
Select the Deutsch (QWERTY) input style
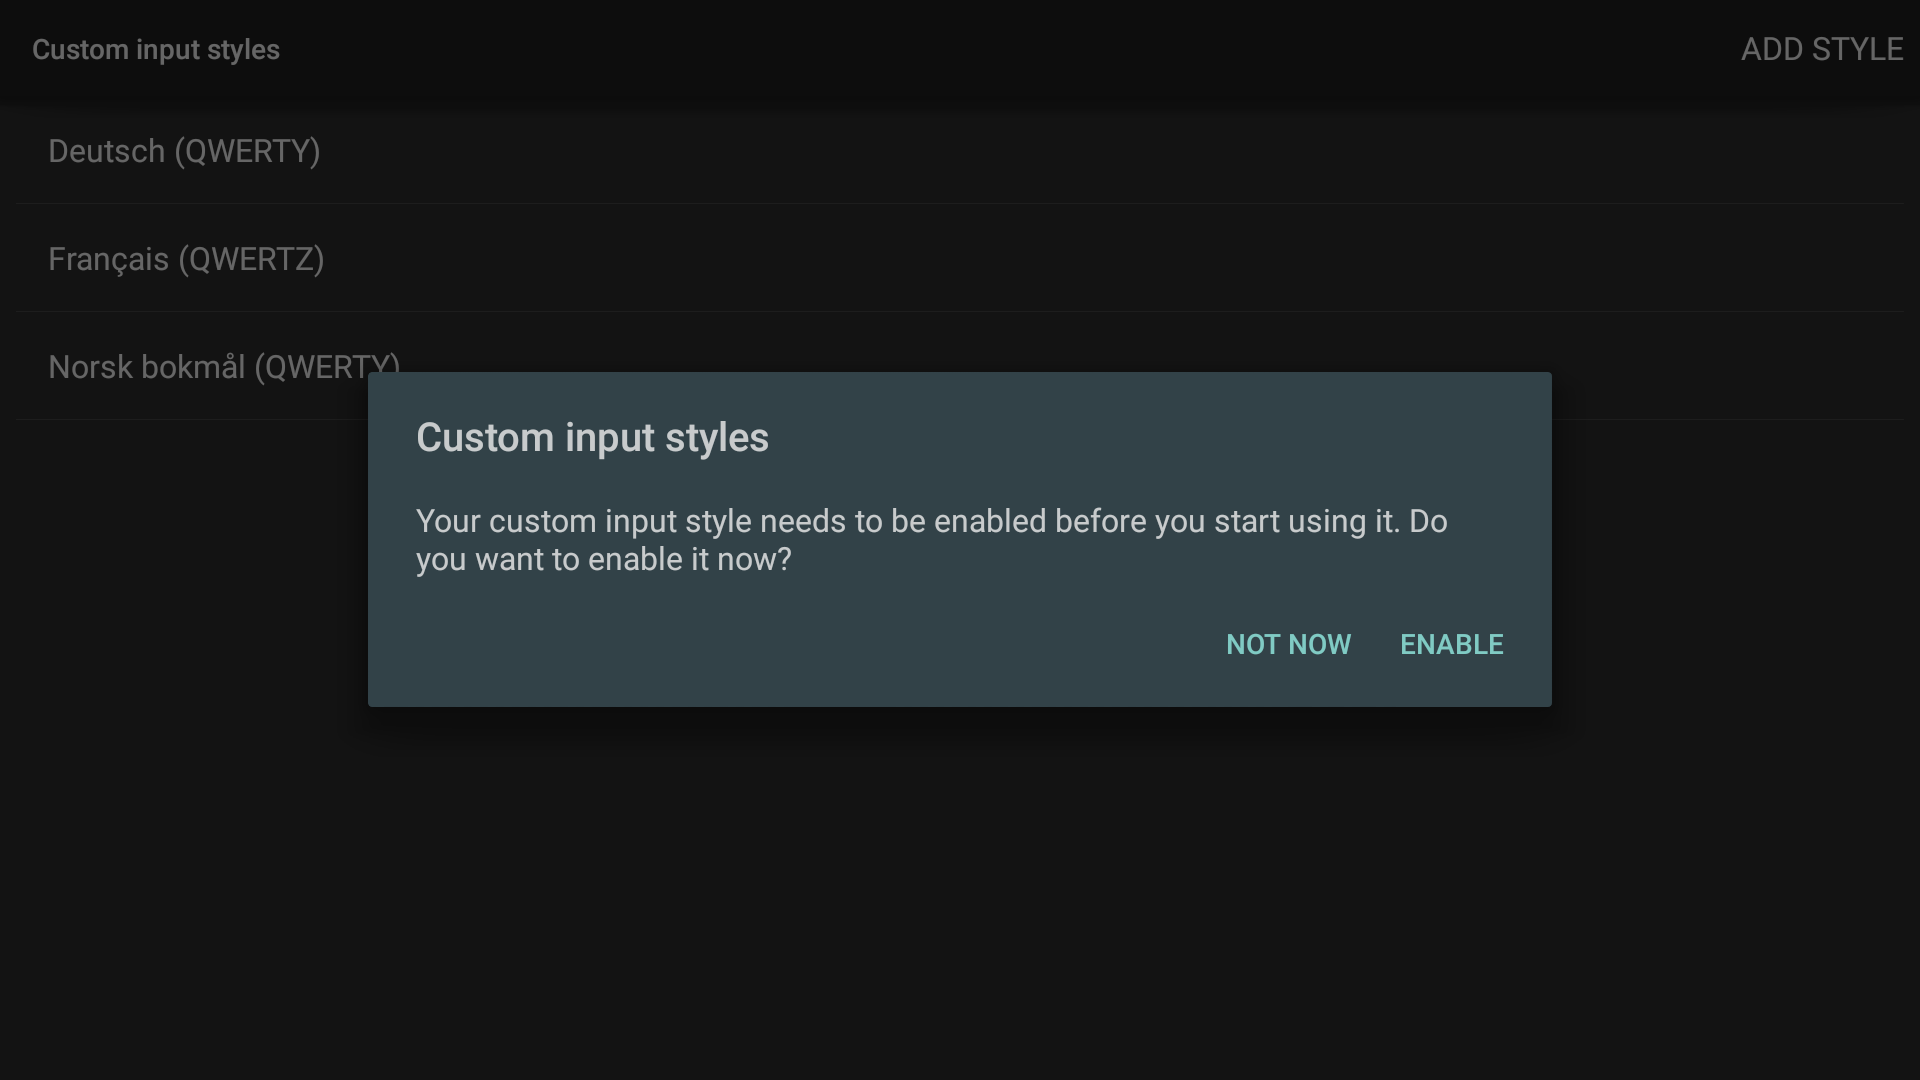pos(184,152)
